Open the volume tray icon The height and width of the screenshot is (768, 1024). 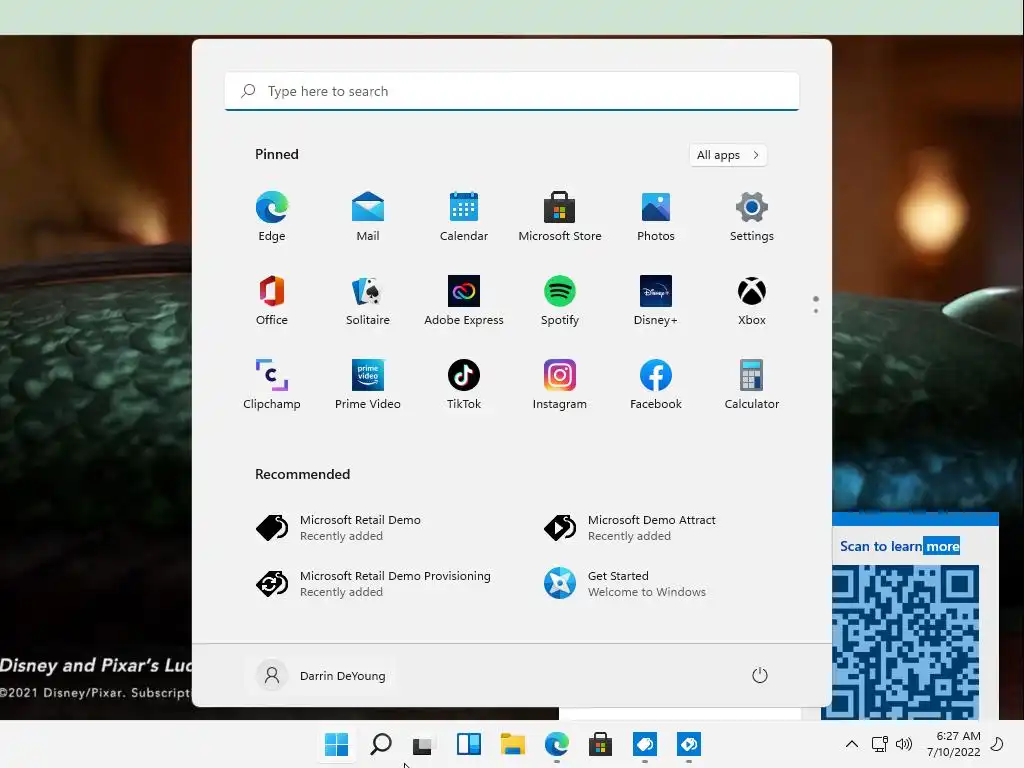[904, 744]
